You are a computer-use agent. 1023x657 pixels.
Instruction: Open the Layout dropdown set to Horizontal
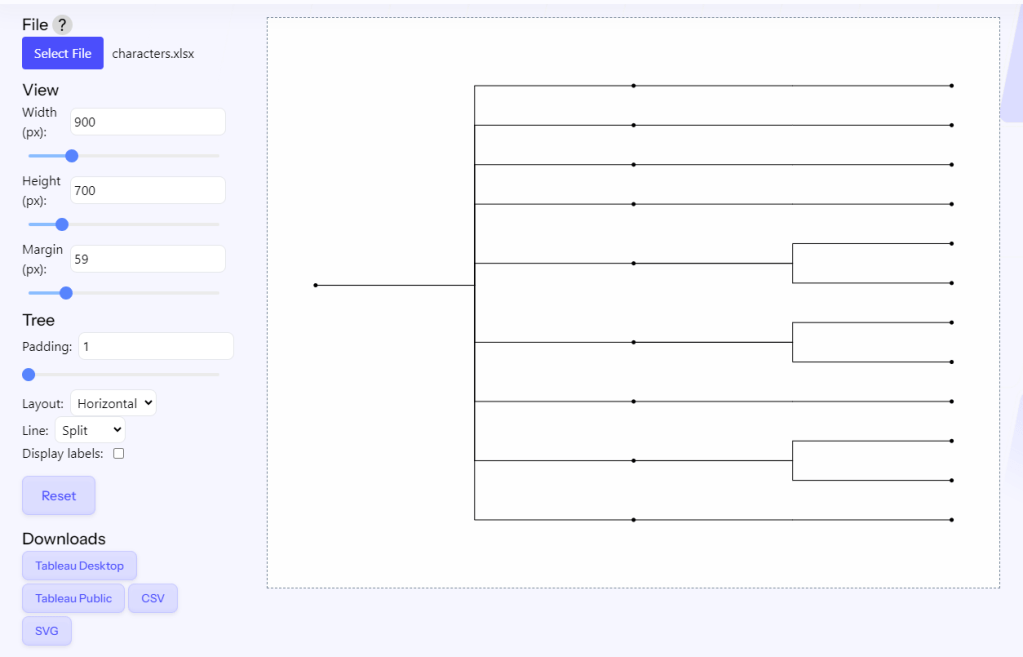pyautogui.click(x=113, y=404)
